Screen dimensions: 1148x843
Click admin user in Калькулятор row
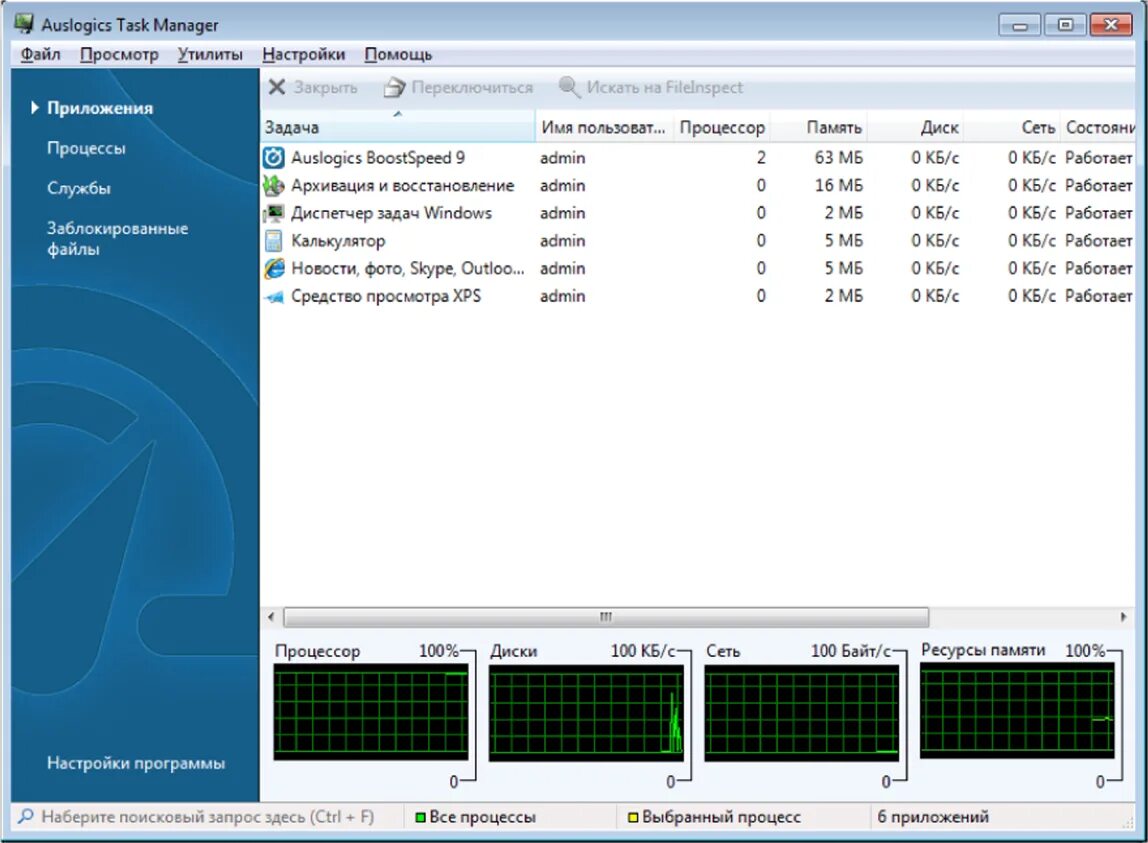coord(562,241)
